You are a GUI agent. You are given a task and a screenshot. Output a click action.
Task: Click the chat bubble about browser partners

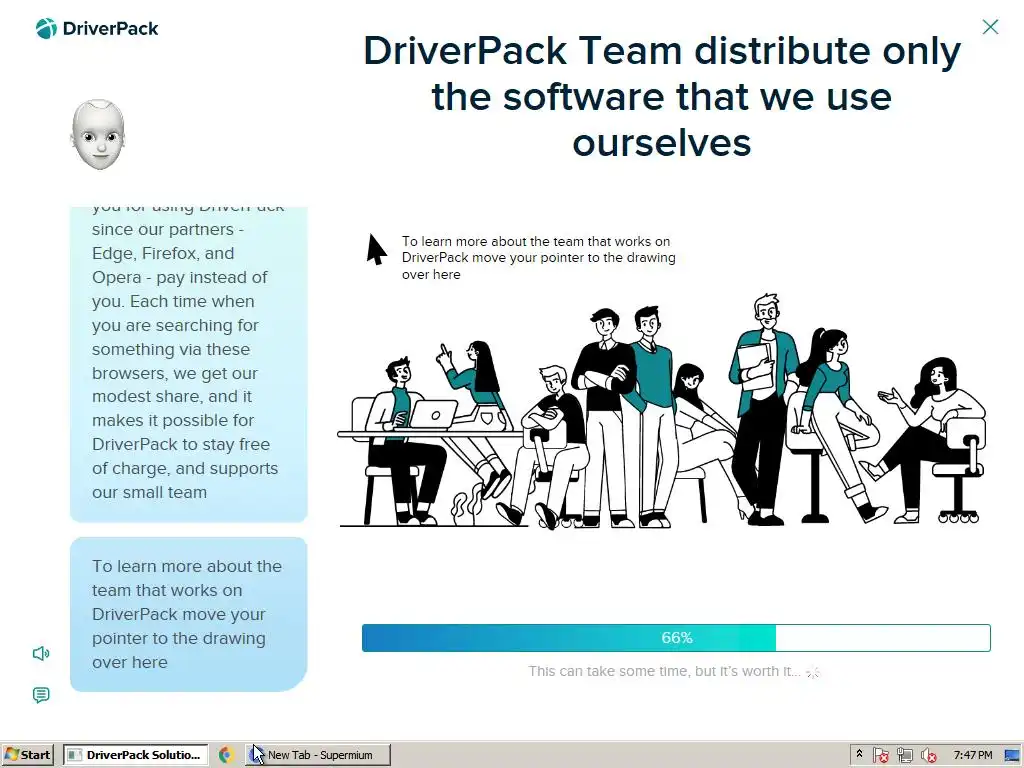pyautogui.click(x=189, y=364)
